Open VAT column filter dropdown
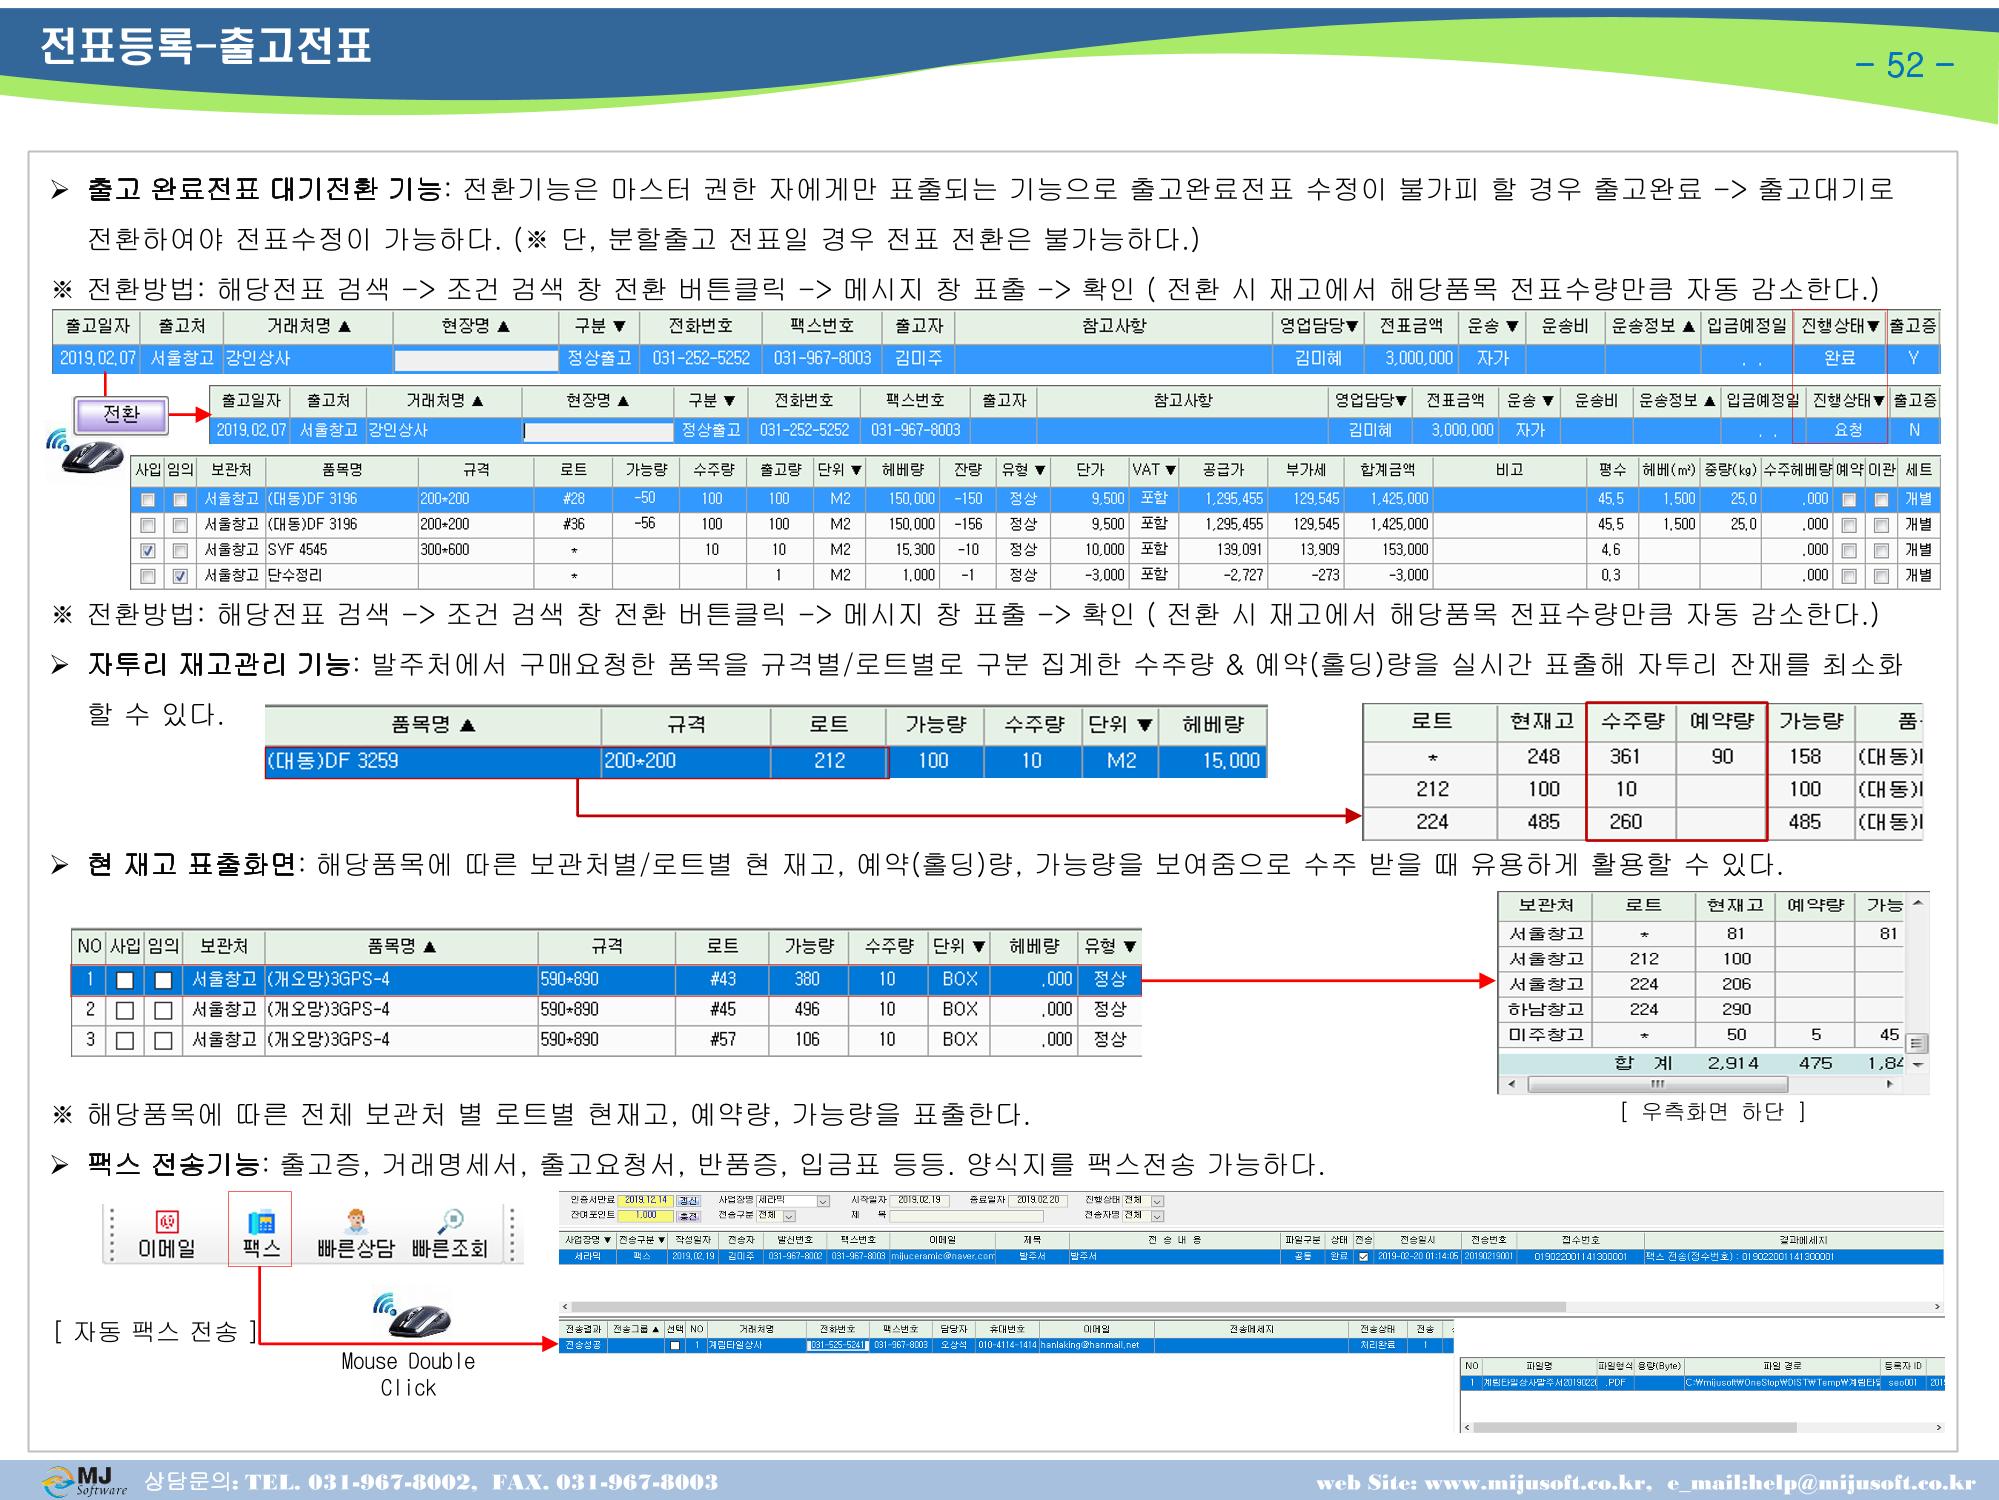Image resolution: width=1999 pixels, height=1500 pixels. (1170, 469)
